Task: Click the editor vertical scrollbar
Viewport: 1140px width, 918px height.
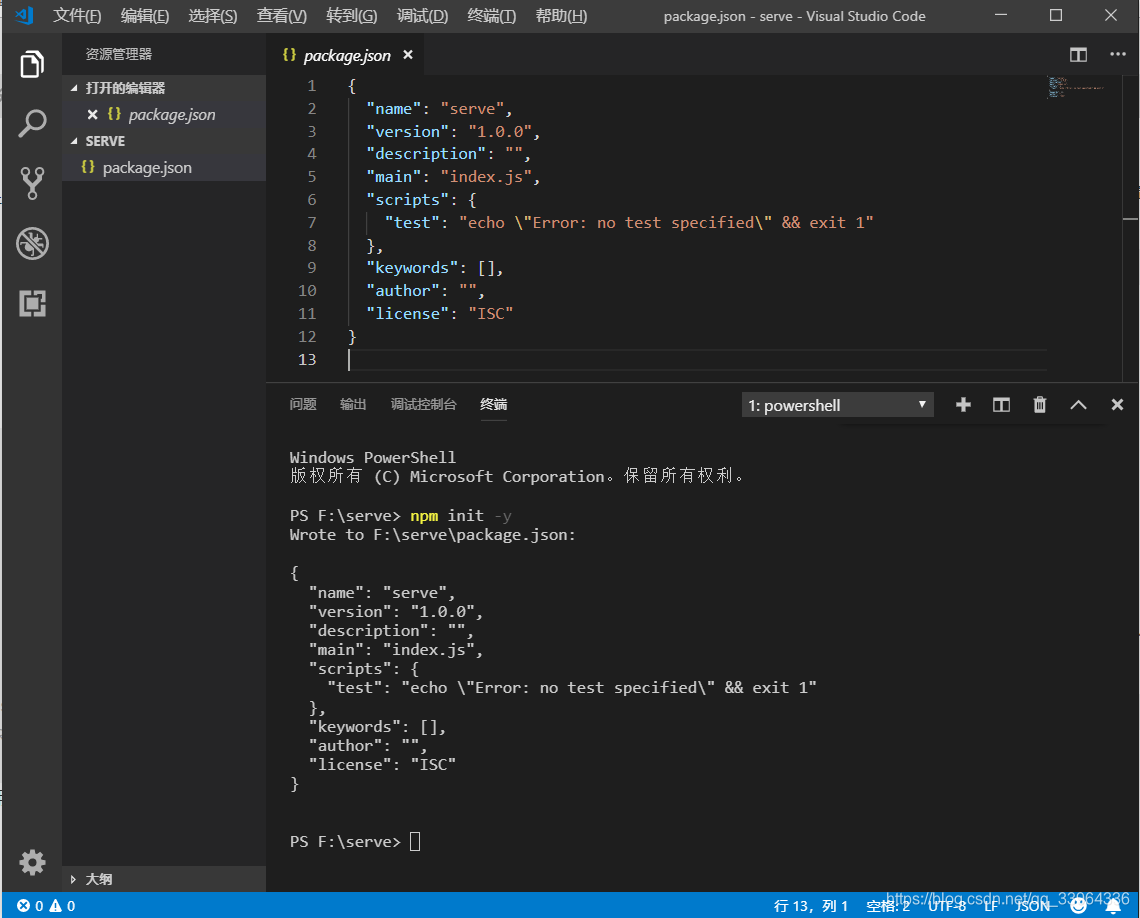Action: 1131,228
